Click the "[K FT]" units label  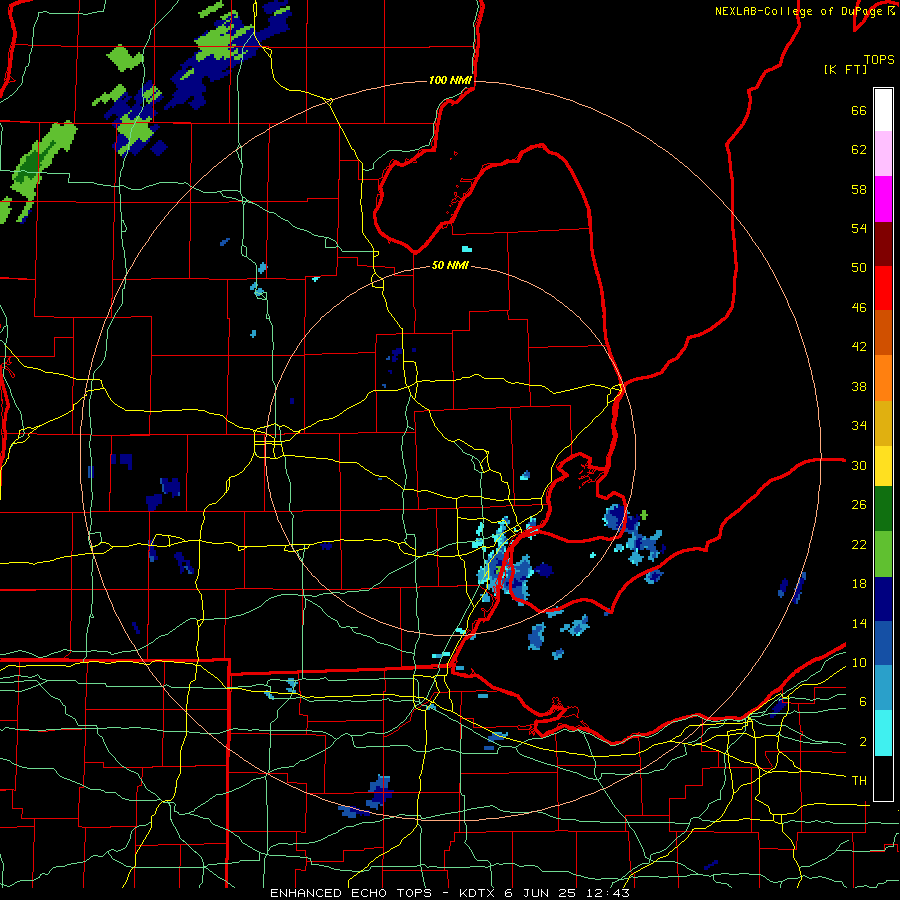click(x=845, y=70)
